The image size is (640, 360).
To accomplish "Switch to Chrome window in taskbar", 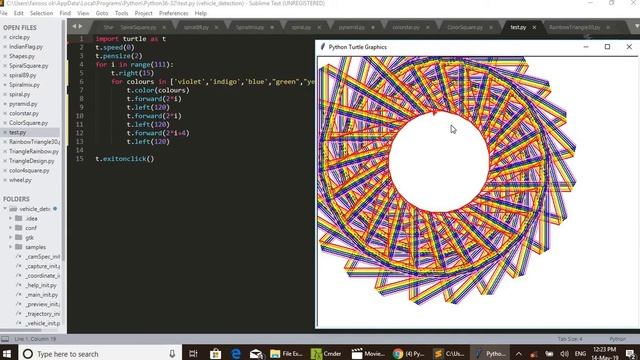I will pos(409,353).
